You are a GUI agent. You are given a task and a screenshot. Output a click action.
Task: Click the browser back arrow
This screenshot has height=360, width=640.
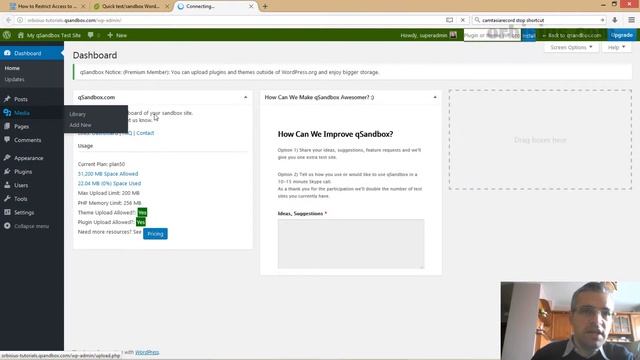click(x=9, y=20)
